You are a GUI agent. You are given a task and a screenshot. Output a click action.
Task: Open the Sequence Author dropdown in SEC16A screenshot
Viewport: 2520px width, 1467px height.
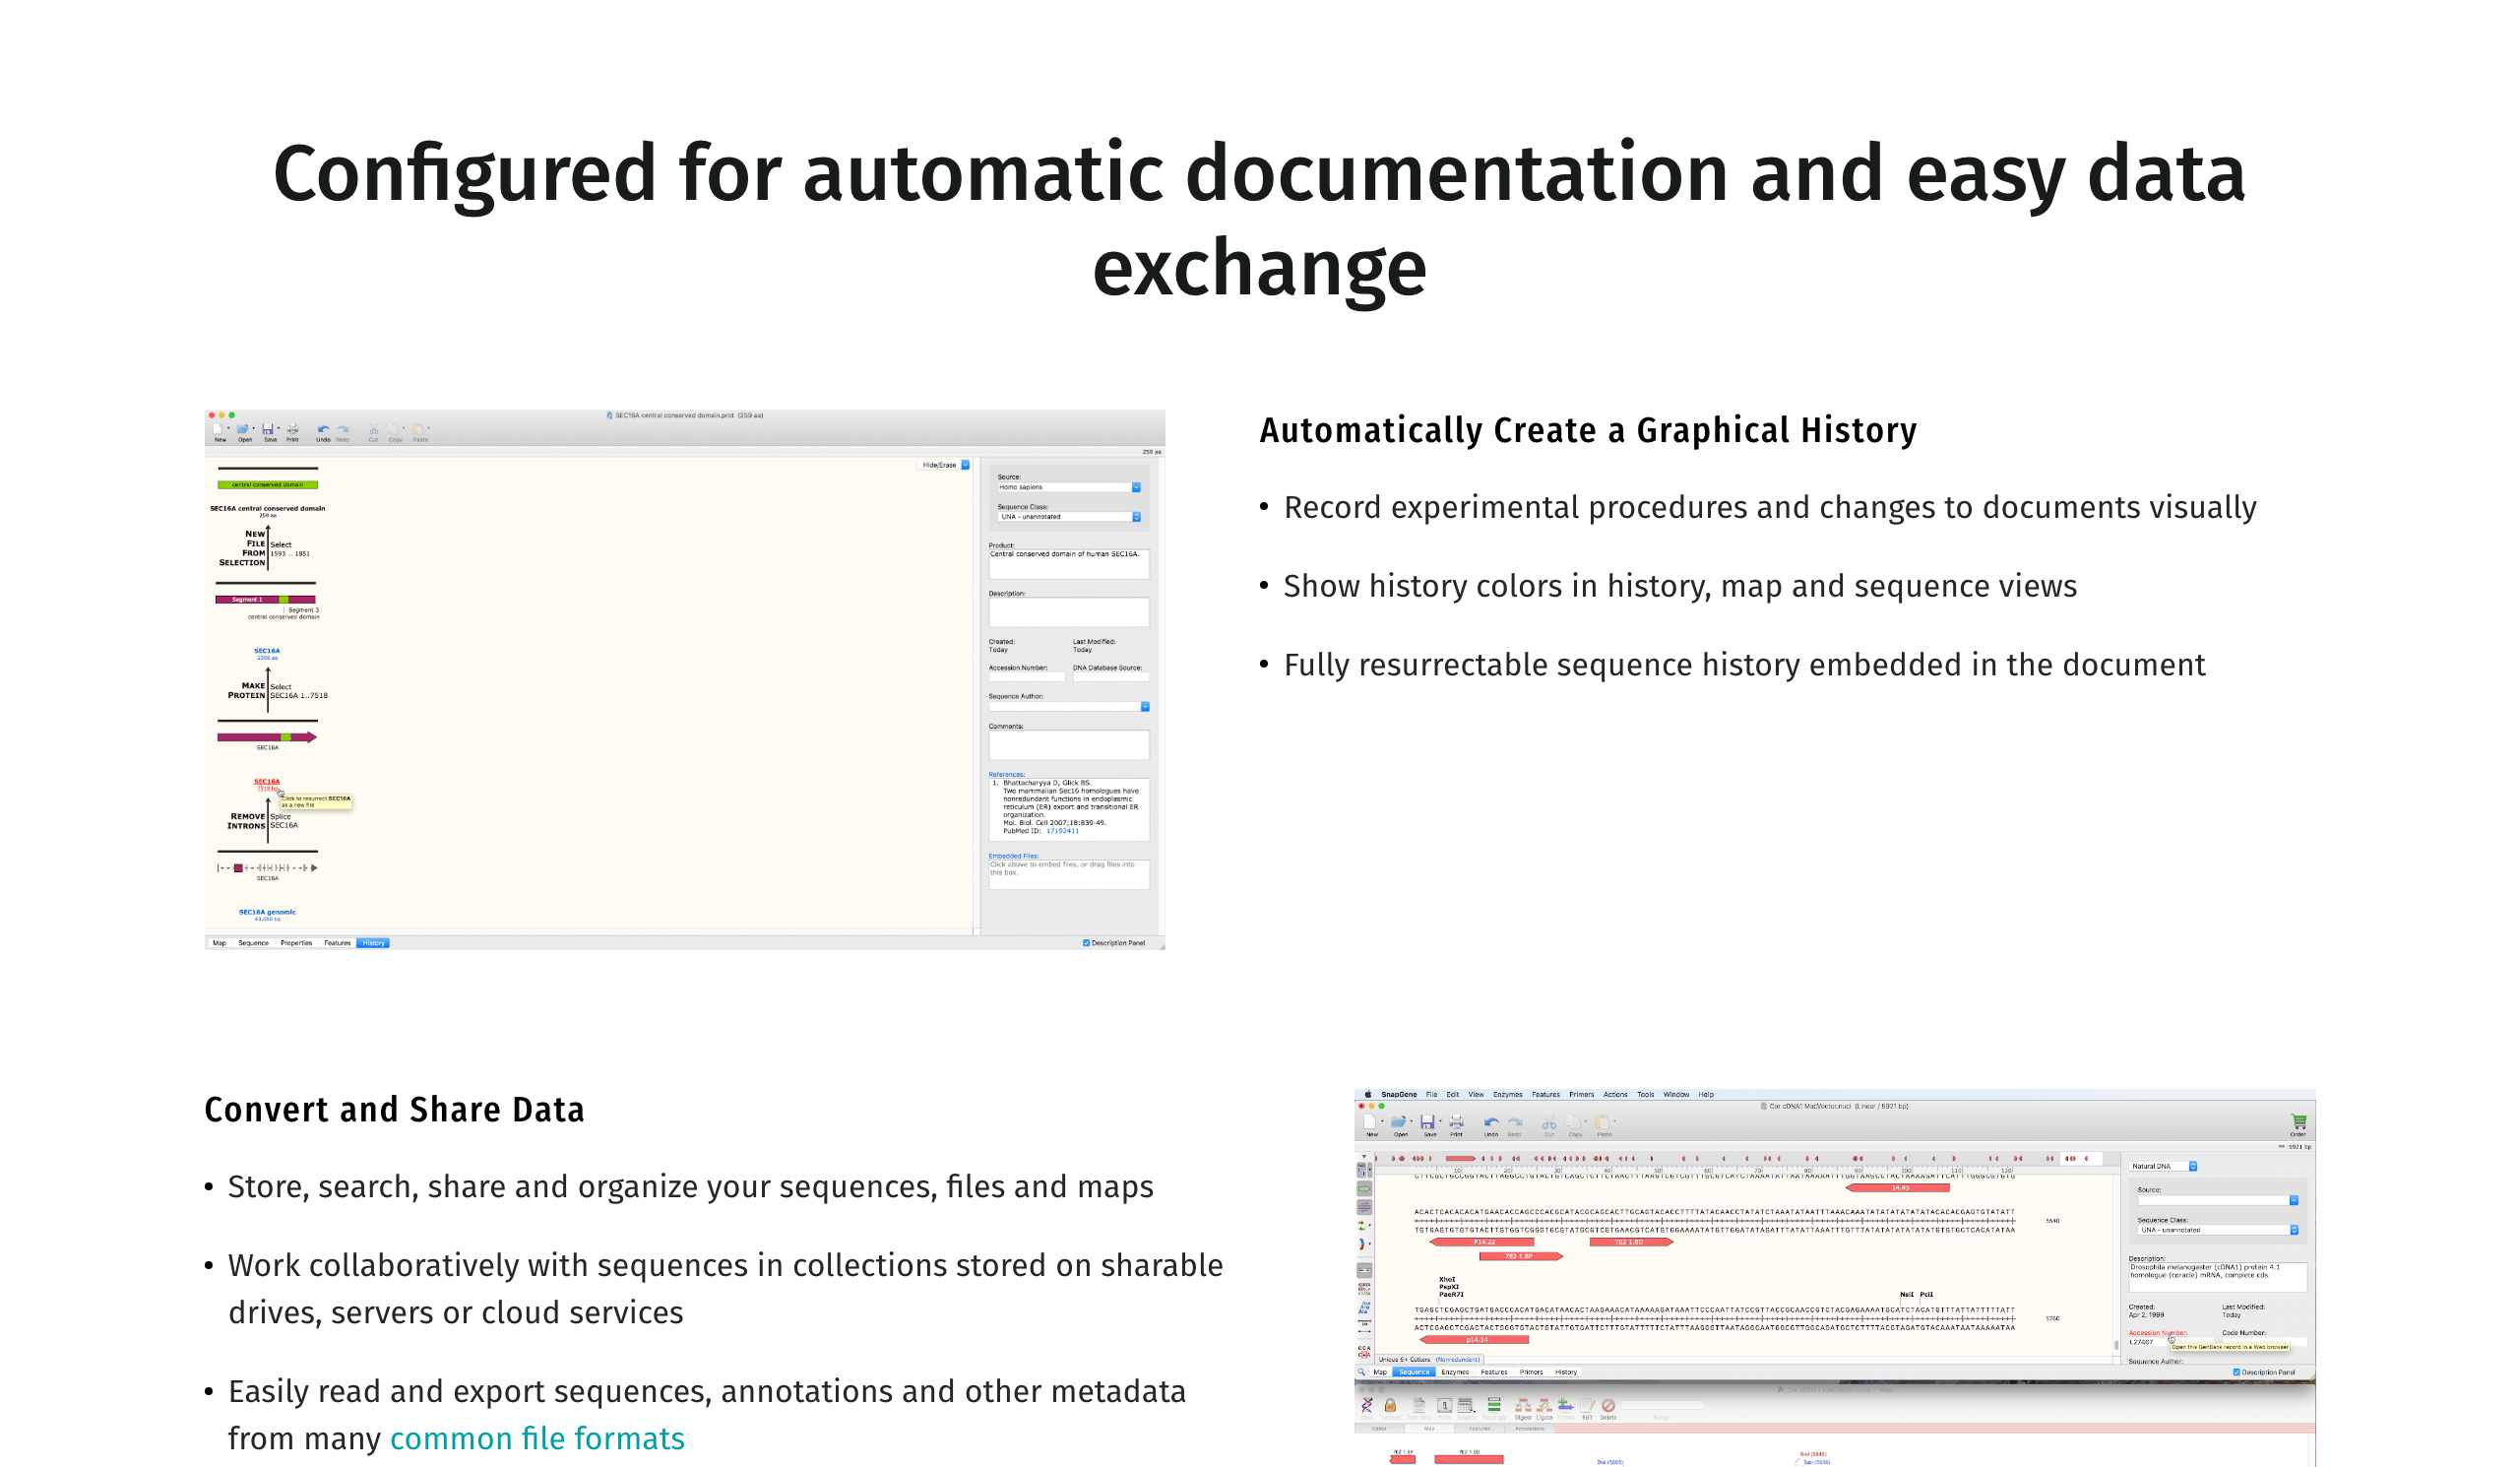(1068, 707)
